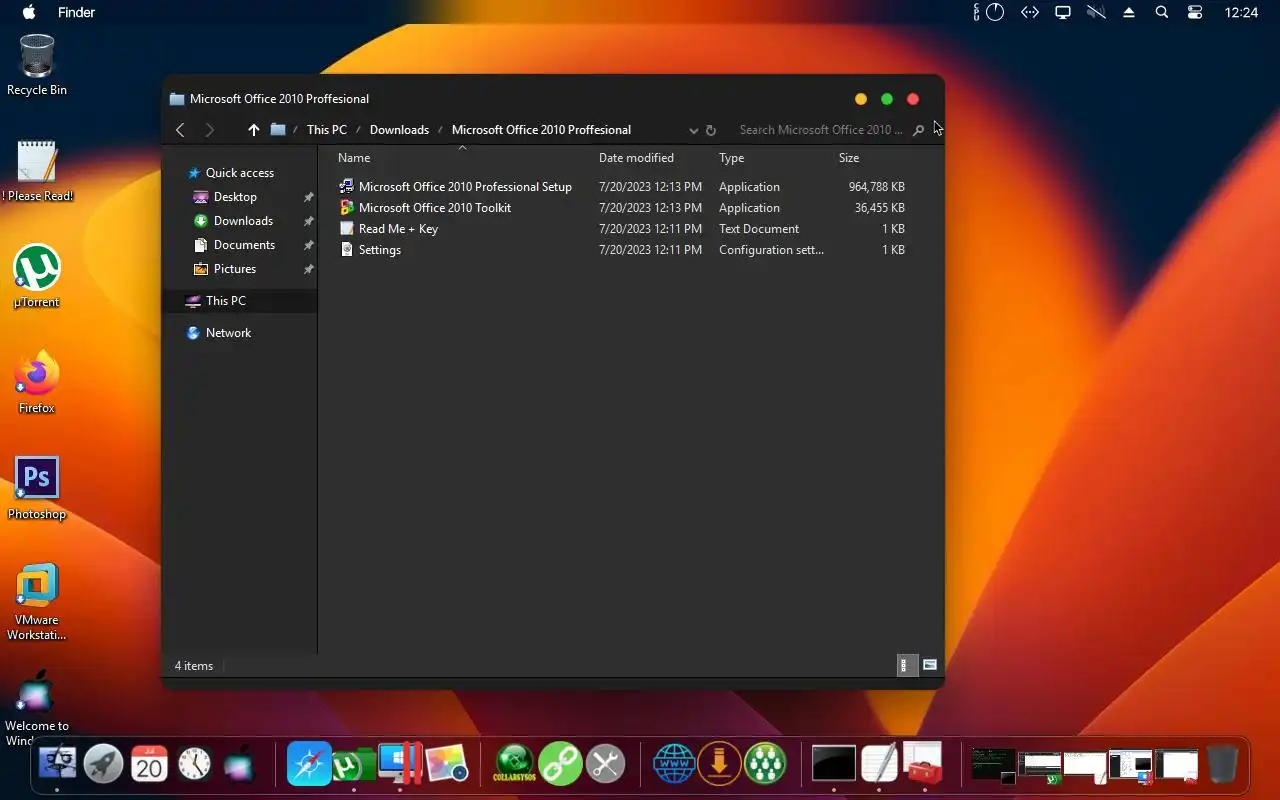Click This PC in the address breadcrumb
This screenshot has width=1280, height=800.
[327, 130]
